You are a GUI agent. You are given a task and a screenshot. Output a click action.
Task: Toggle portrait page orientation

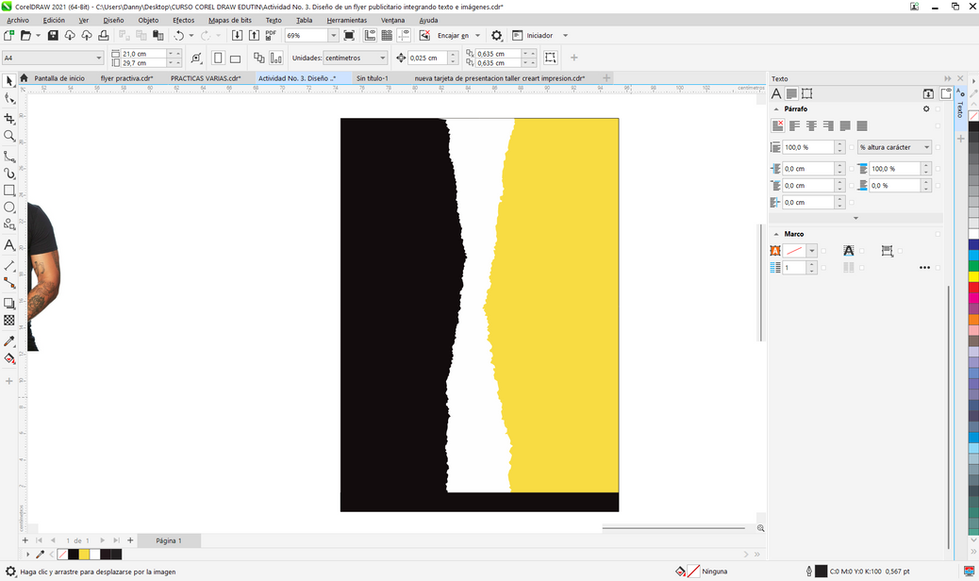pos(218,58)
